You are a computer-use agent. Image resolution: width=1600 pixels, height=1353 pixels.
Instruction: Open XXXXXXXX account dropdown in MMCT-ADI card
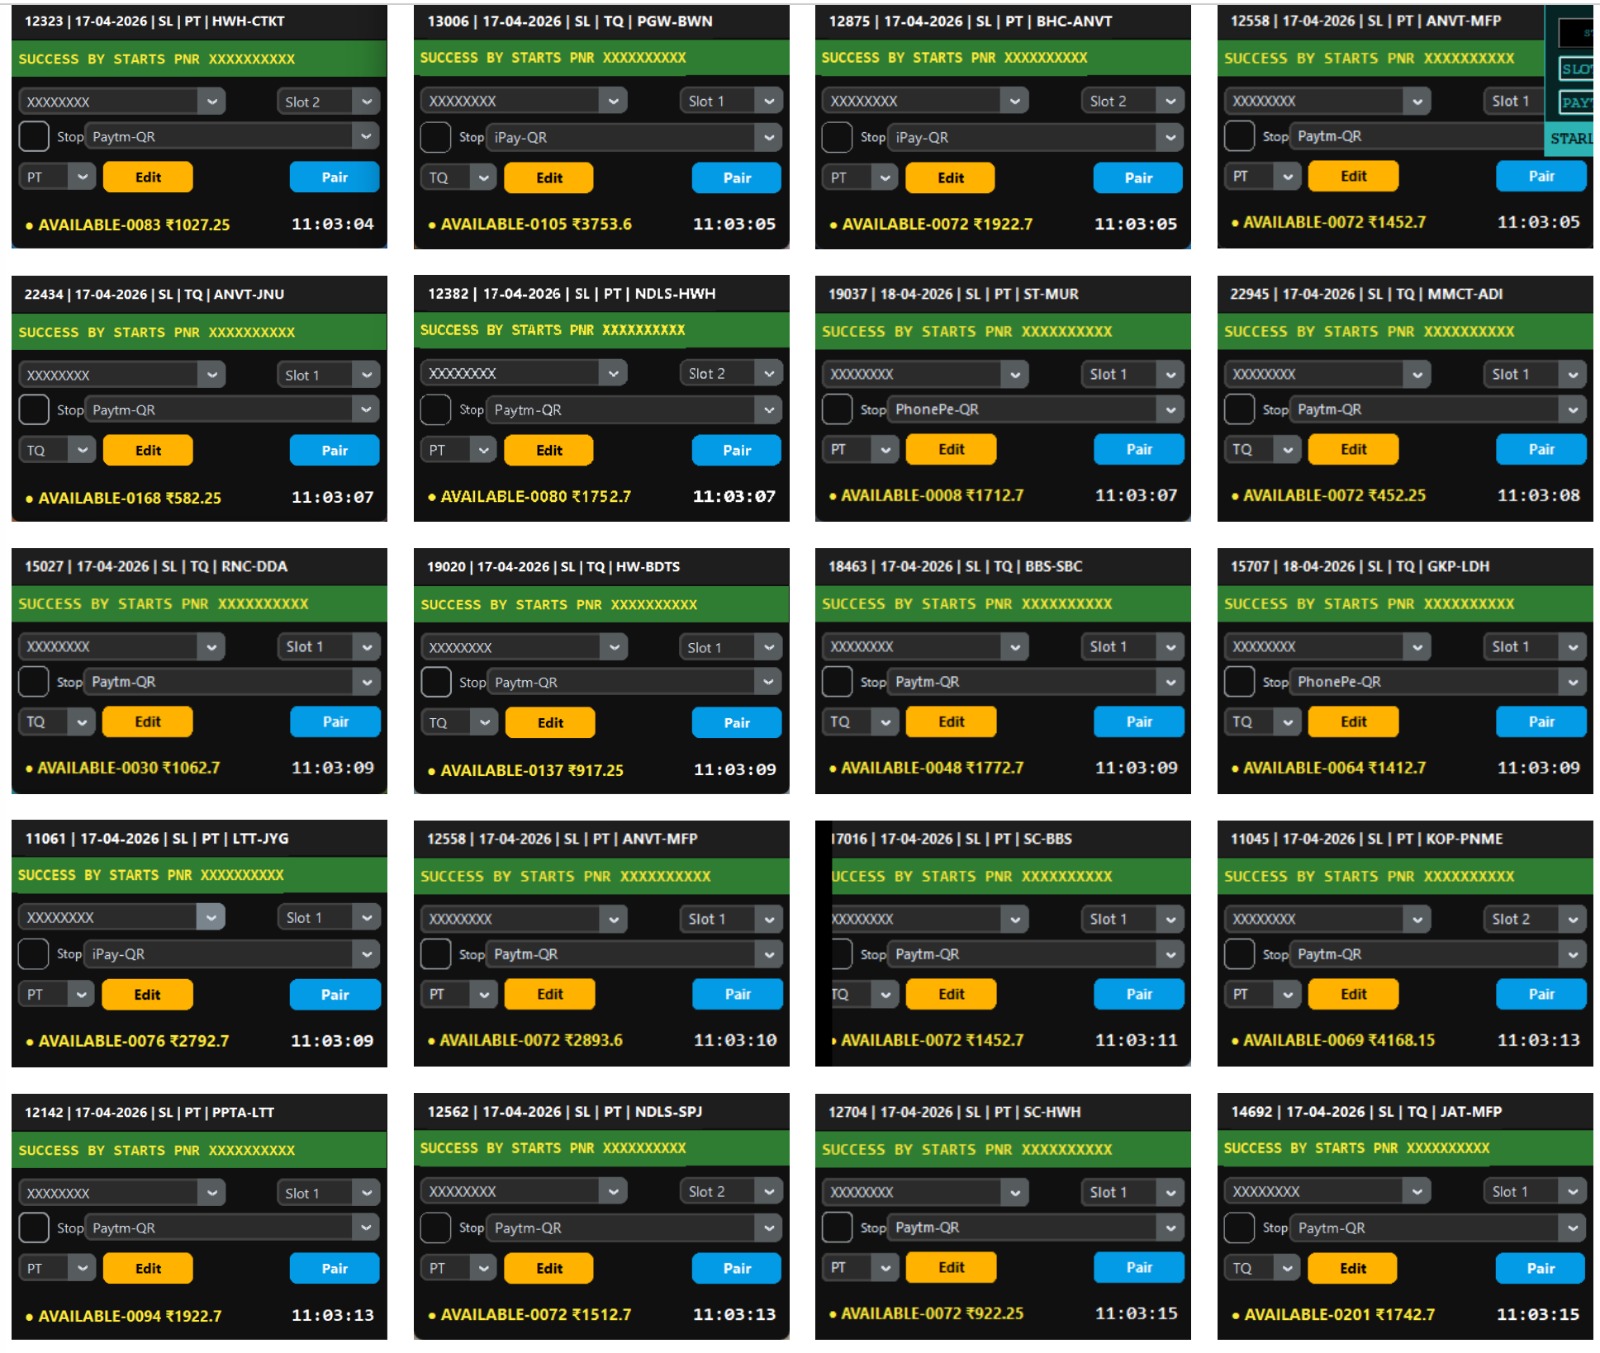point(1328,374)
